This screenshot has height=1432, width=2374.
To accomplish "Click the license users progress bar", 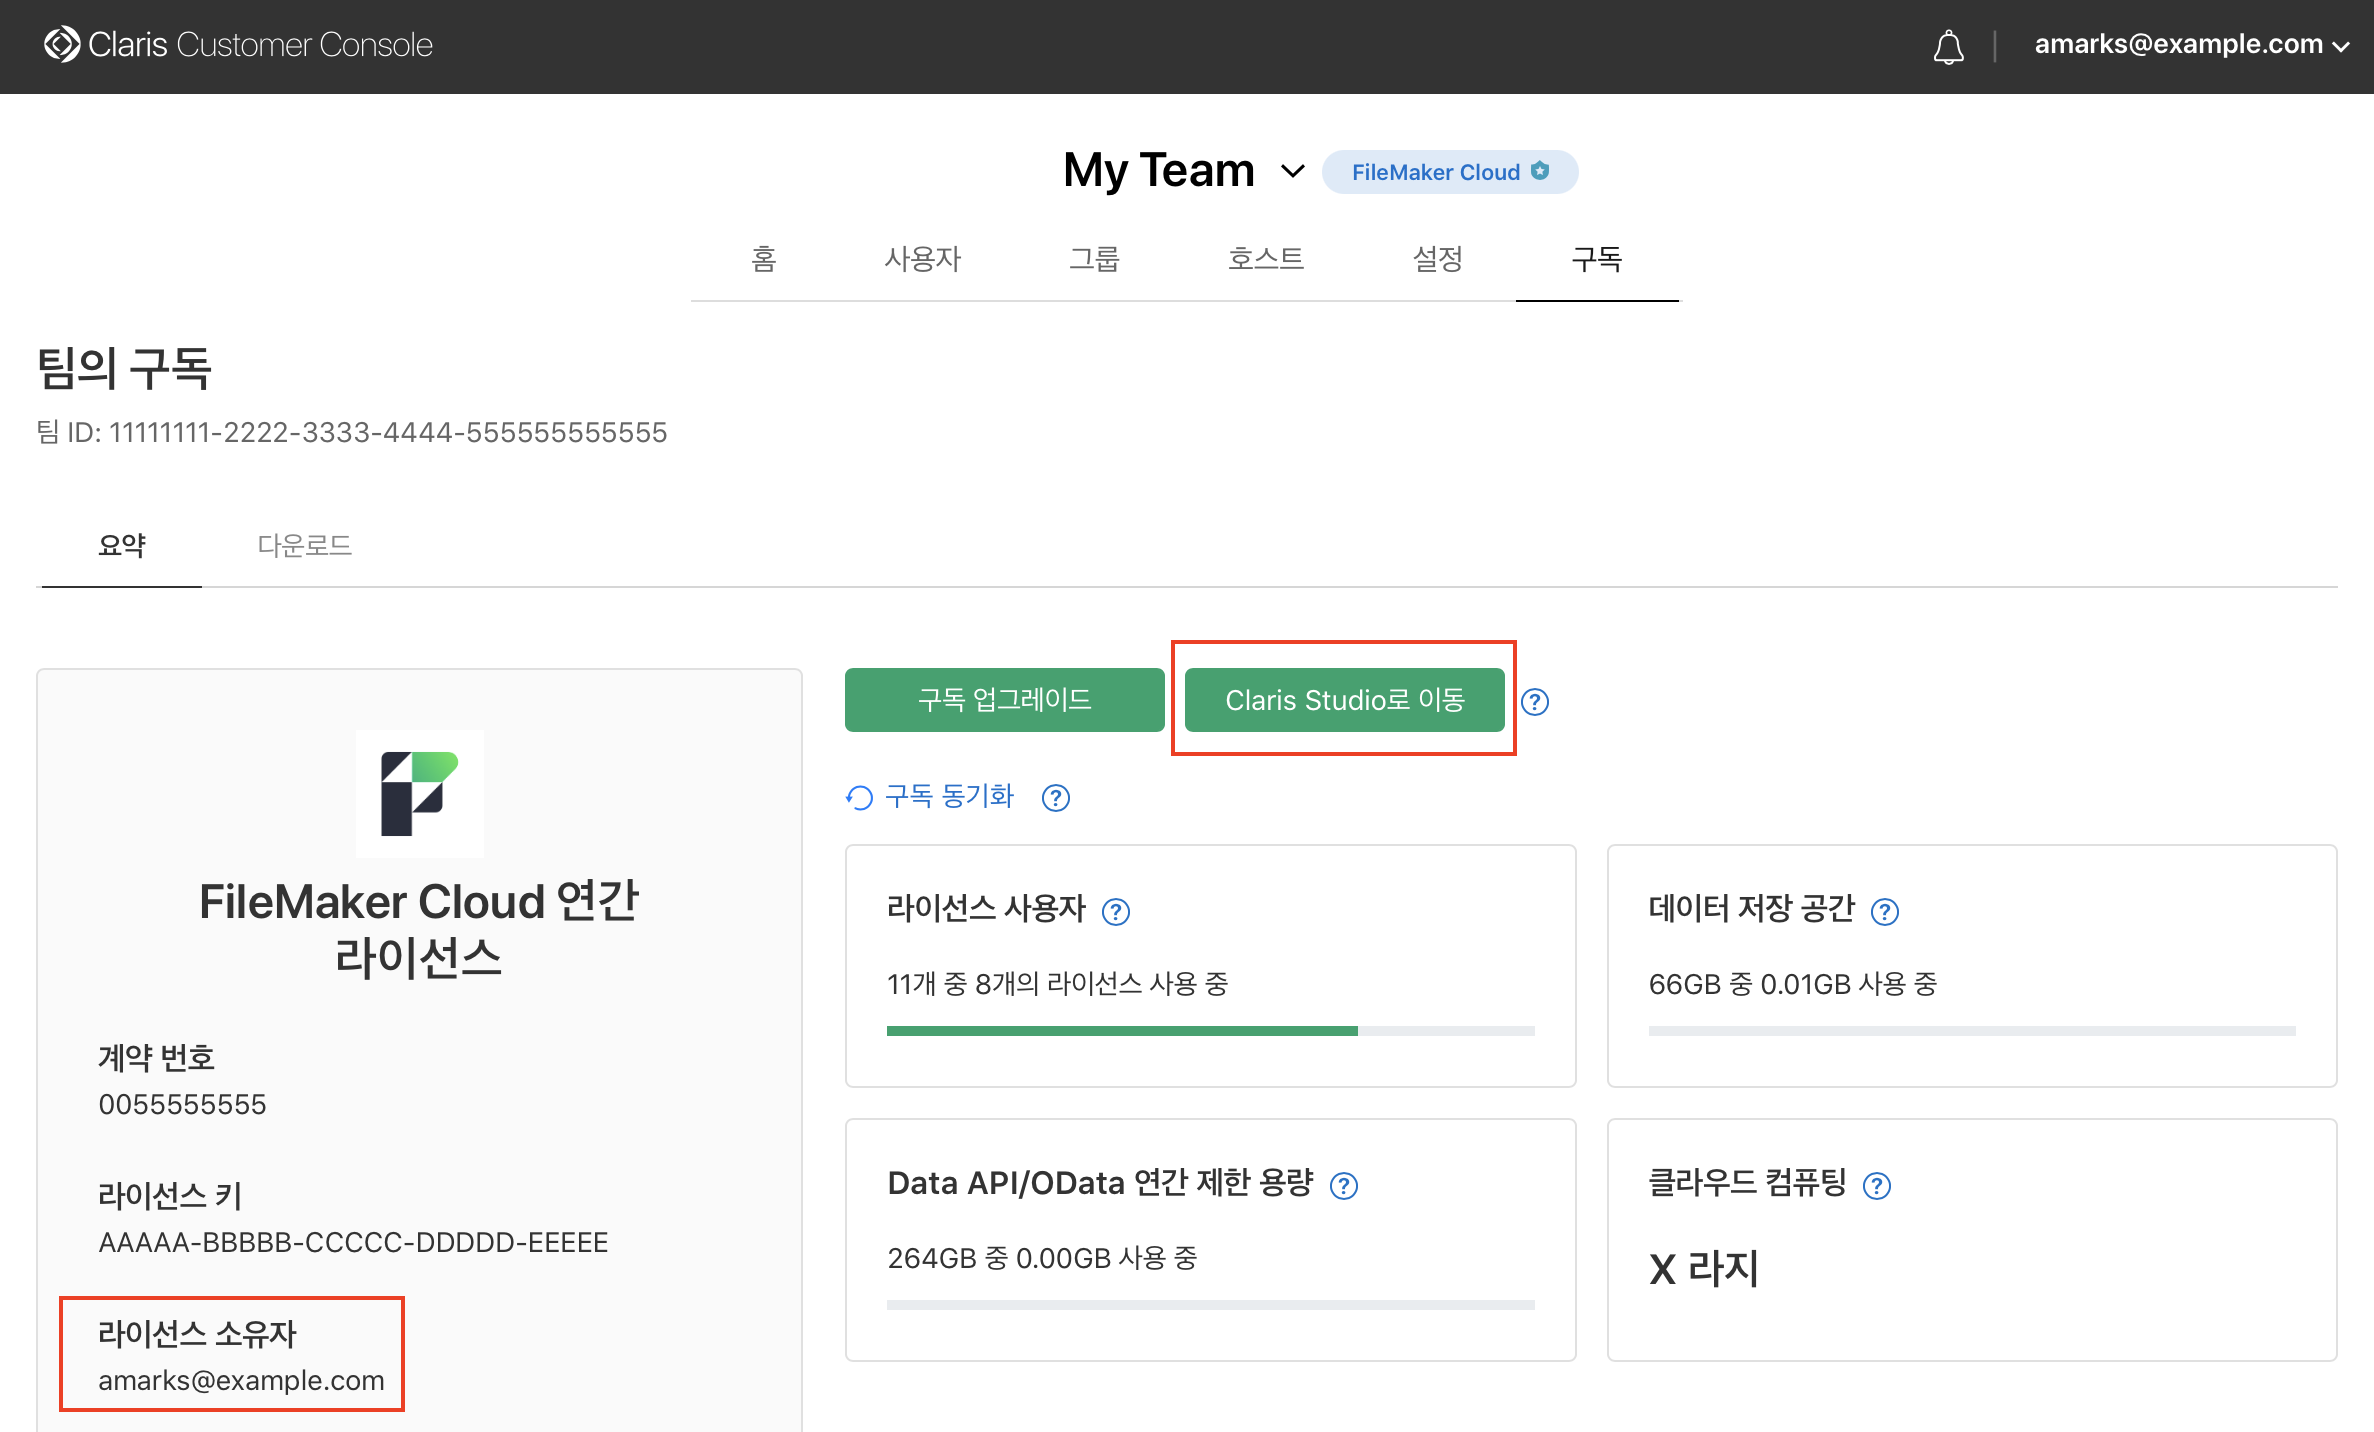I will click(1210, 1031).
